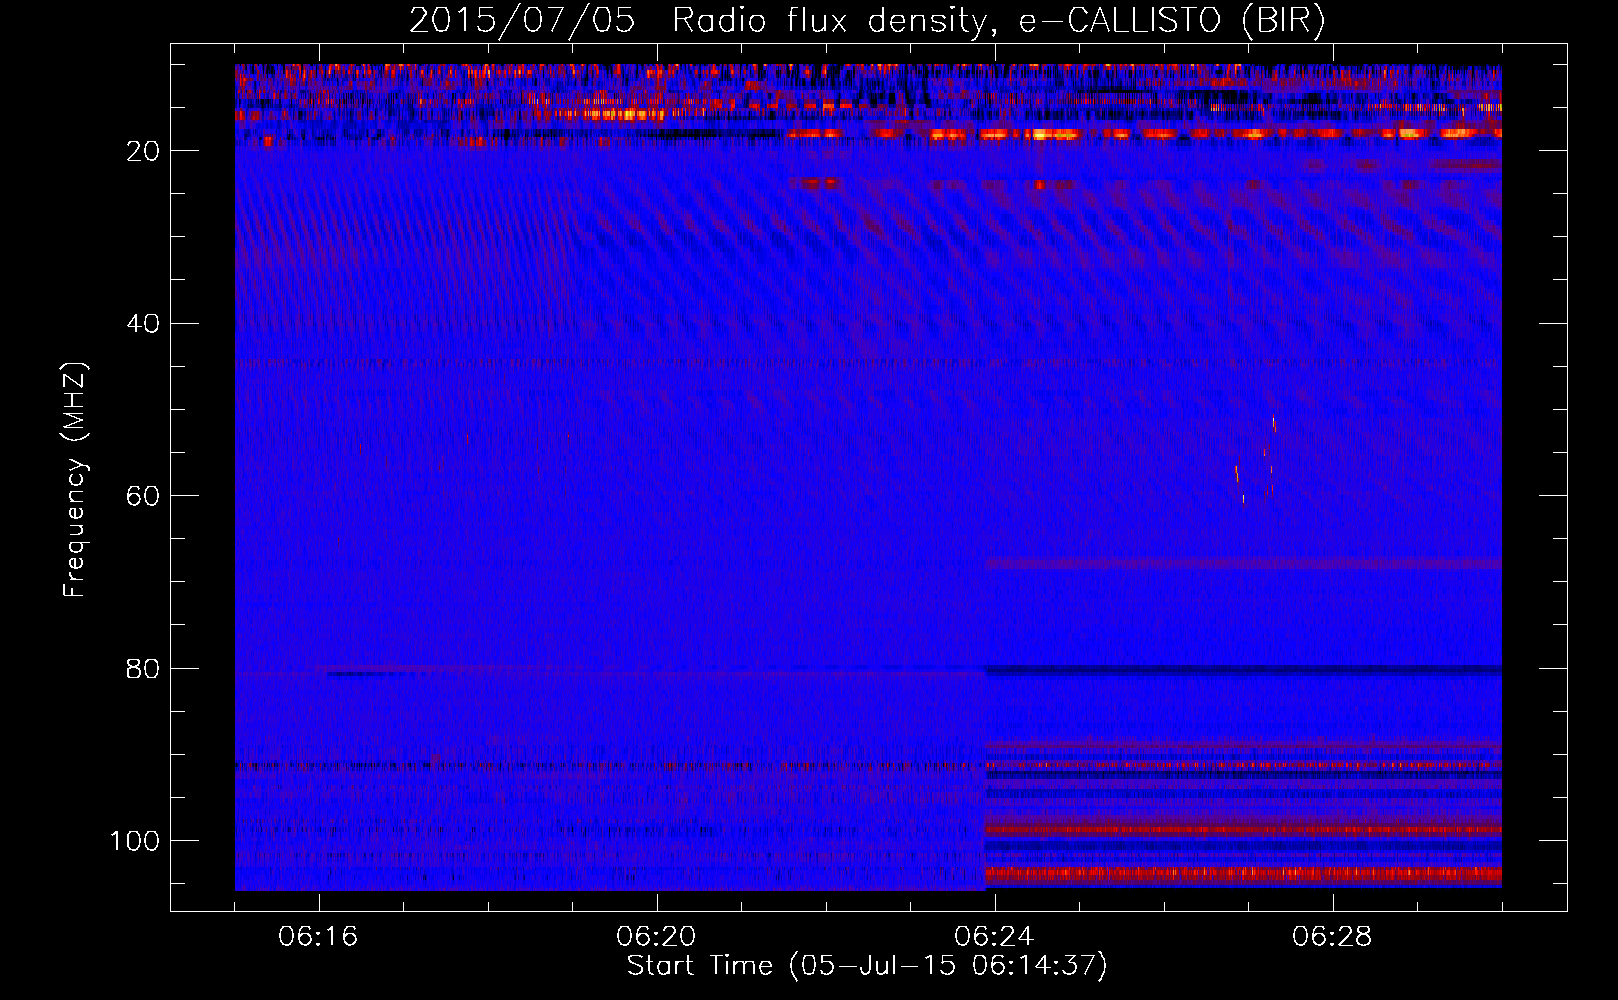1618x1000 pixels.
Task: Select the 60 MHz frequency tick label
Action: [x=144, y=497]
